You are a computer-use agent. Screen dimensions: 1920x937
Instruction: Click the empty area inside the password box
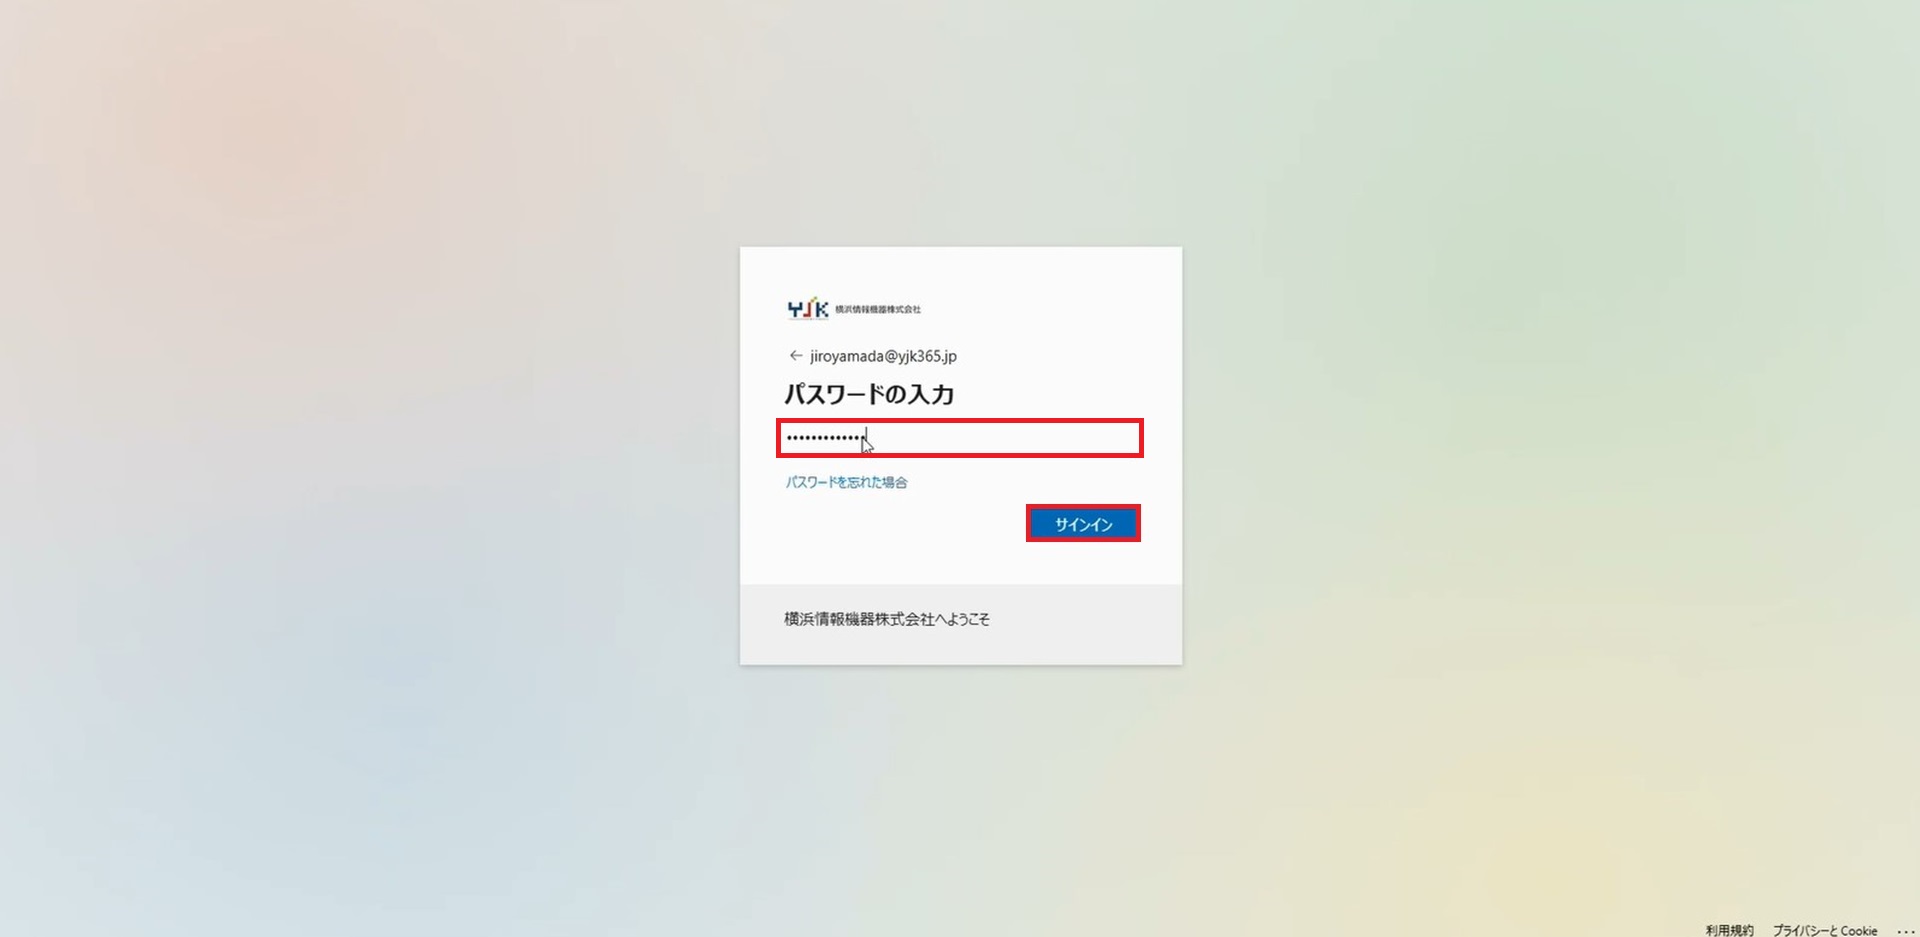tap(1005, 438)
